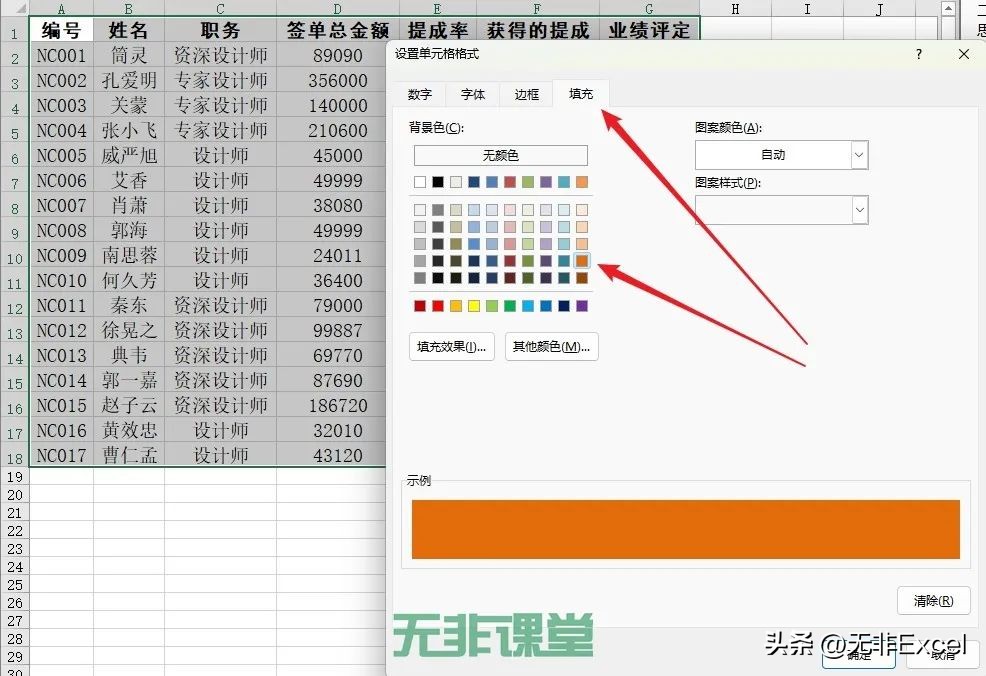This screenshot has width=986, height=676.
Task: Select name cell 赵子云
Action: [128, 406]
